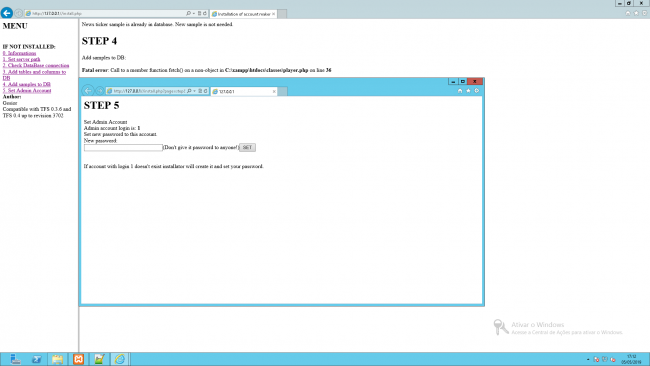Click the Favorites star in the main browser
Screen dimensions: 650x366
(x=636, y=13)
